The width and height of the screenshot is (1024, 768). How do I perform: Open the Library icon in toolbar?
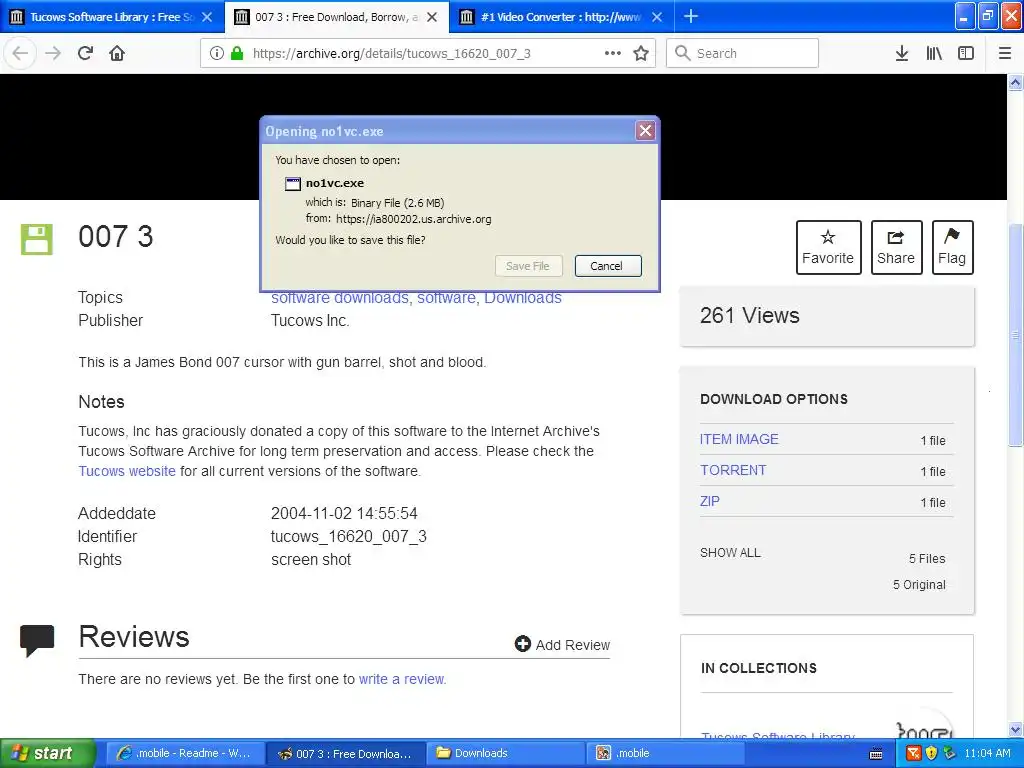click(934, 53)
